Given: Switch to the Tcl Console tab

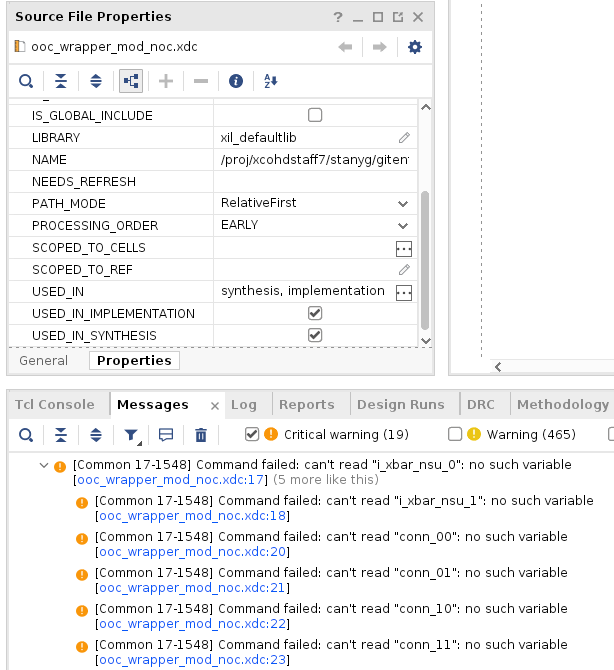Looking at the screenshot, I should click(x=54, y=404).
